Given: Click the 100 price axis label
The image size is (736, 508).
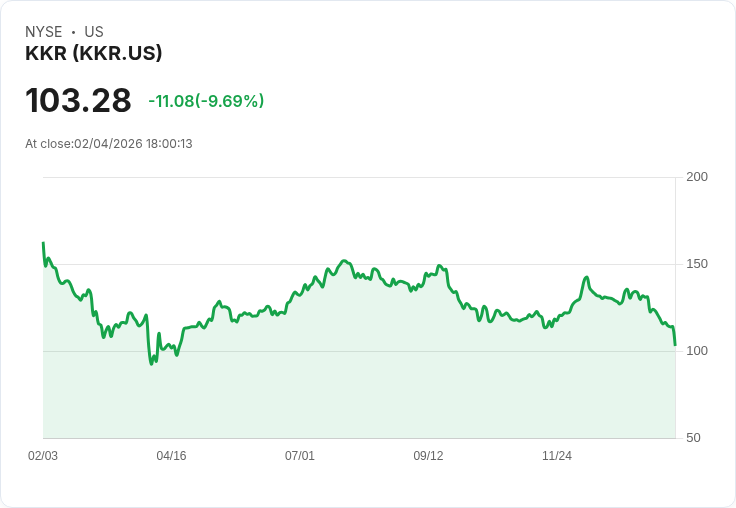Looking at the screenshot, I should pos(697,351).
